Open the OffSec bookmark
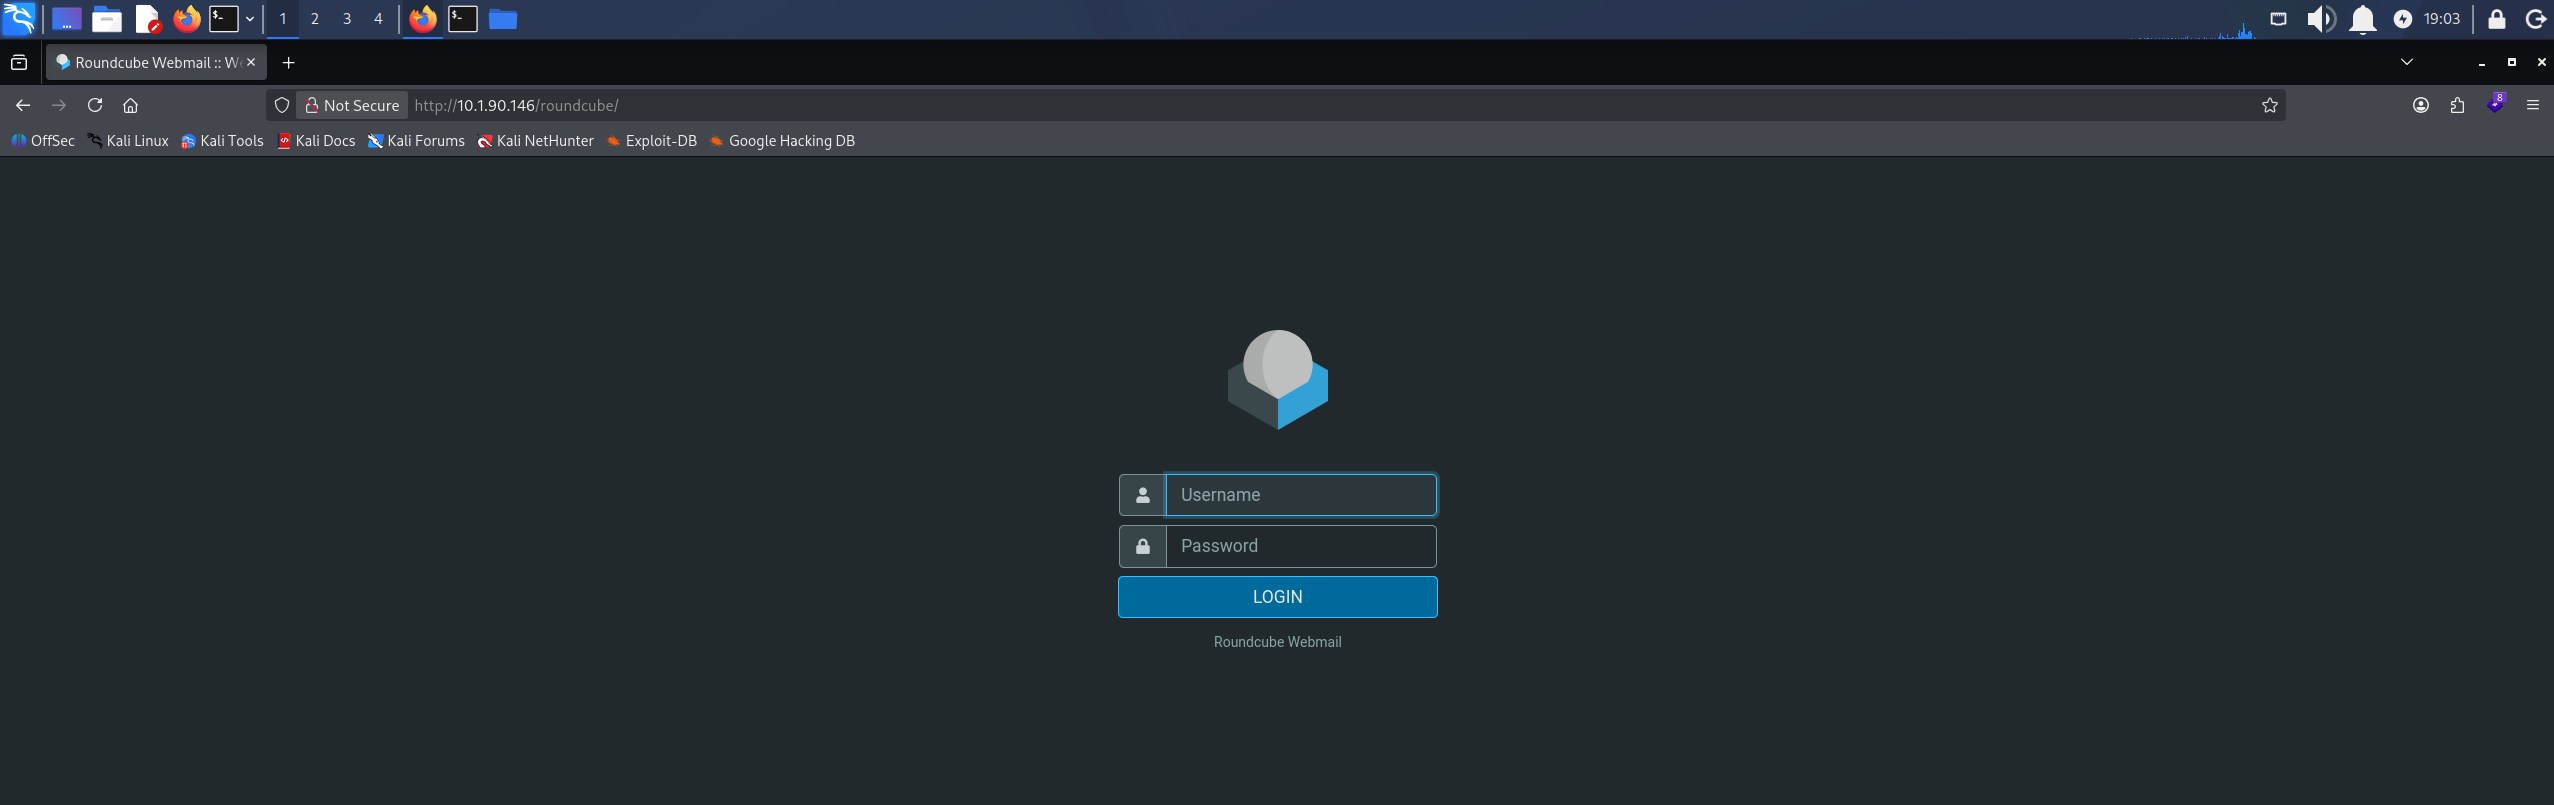2554x805 pixels. pyautogui.click(x=43, y=141)
